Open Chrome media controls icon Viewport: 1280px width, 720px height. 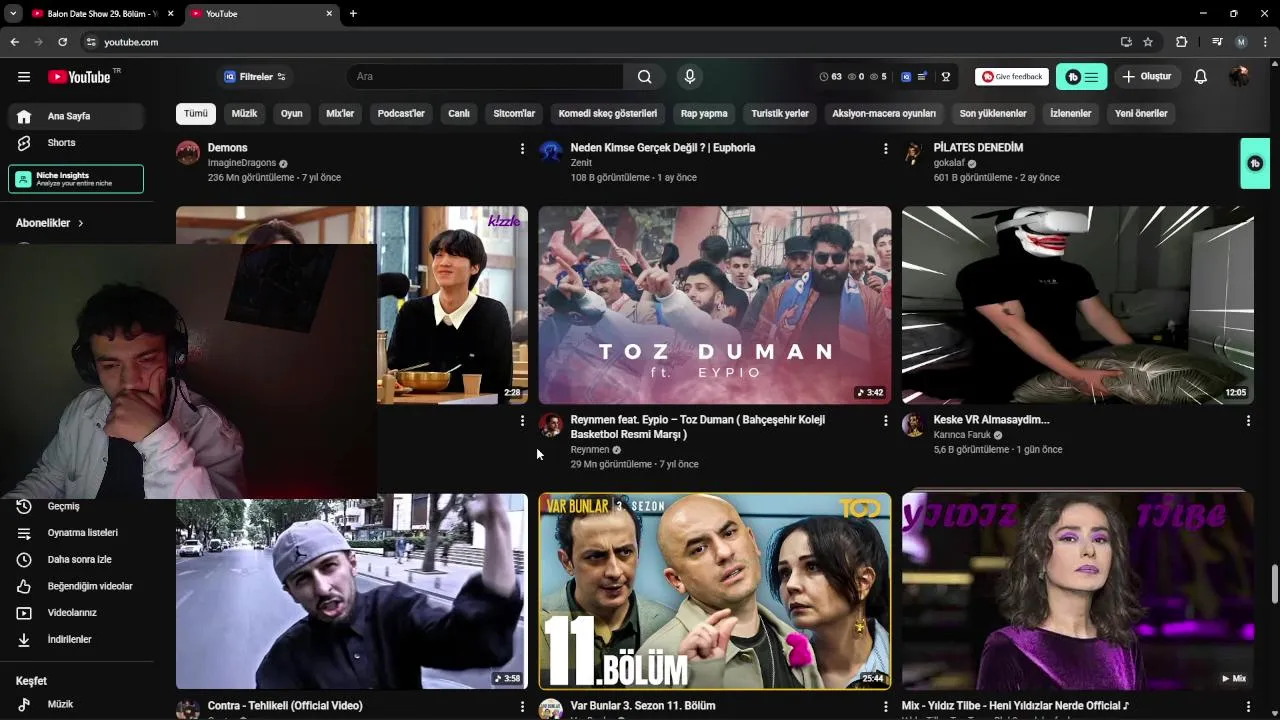click(x=1217, y=42)
